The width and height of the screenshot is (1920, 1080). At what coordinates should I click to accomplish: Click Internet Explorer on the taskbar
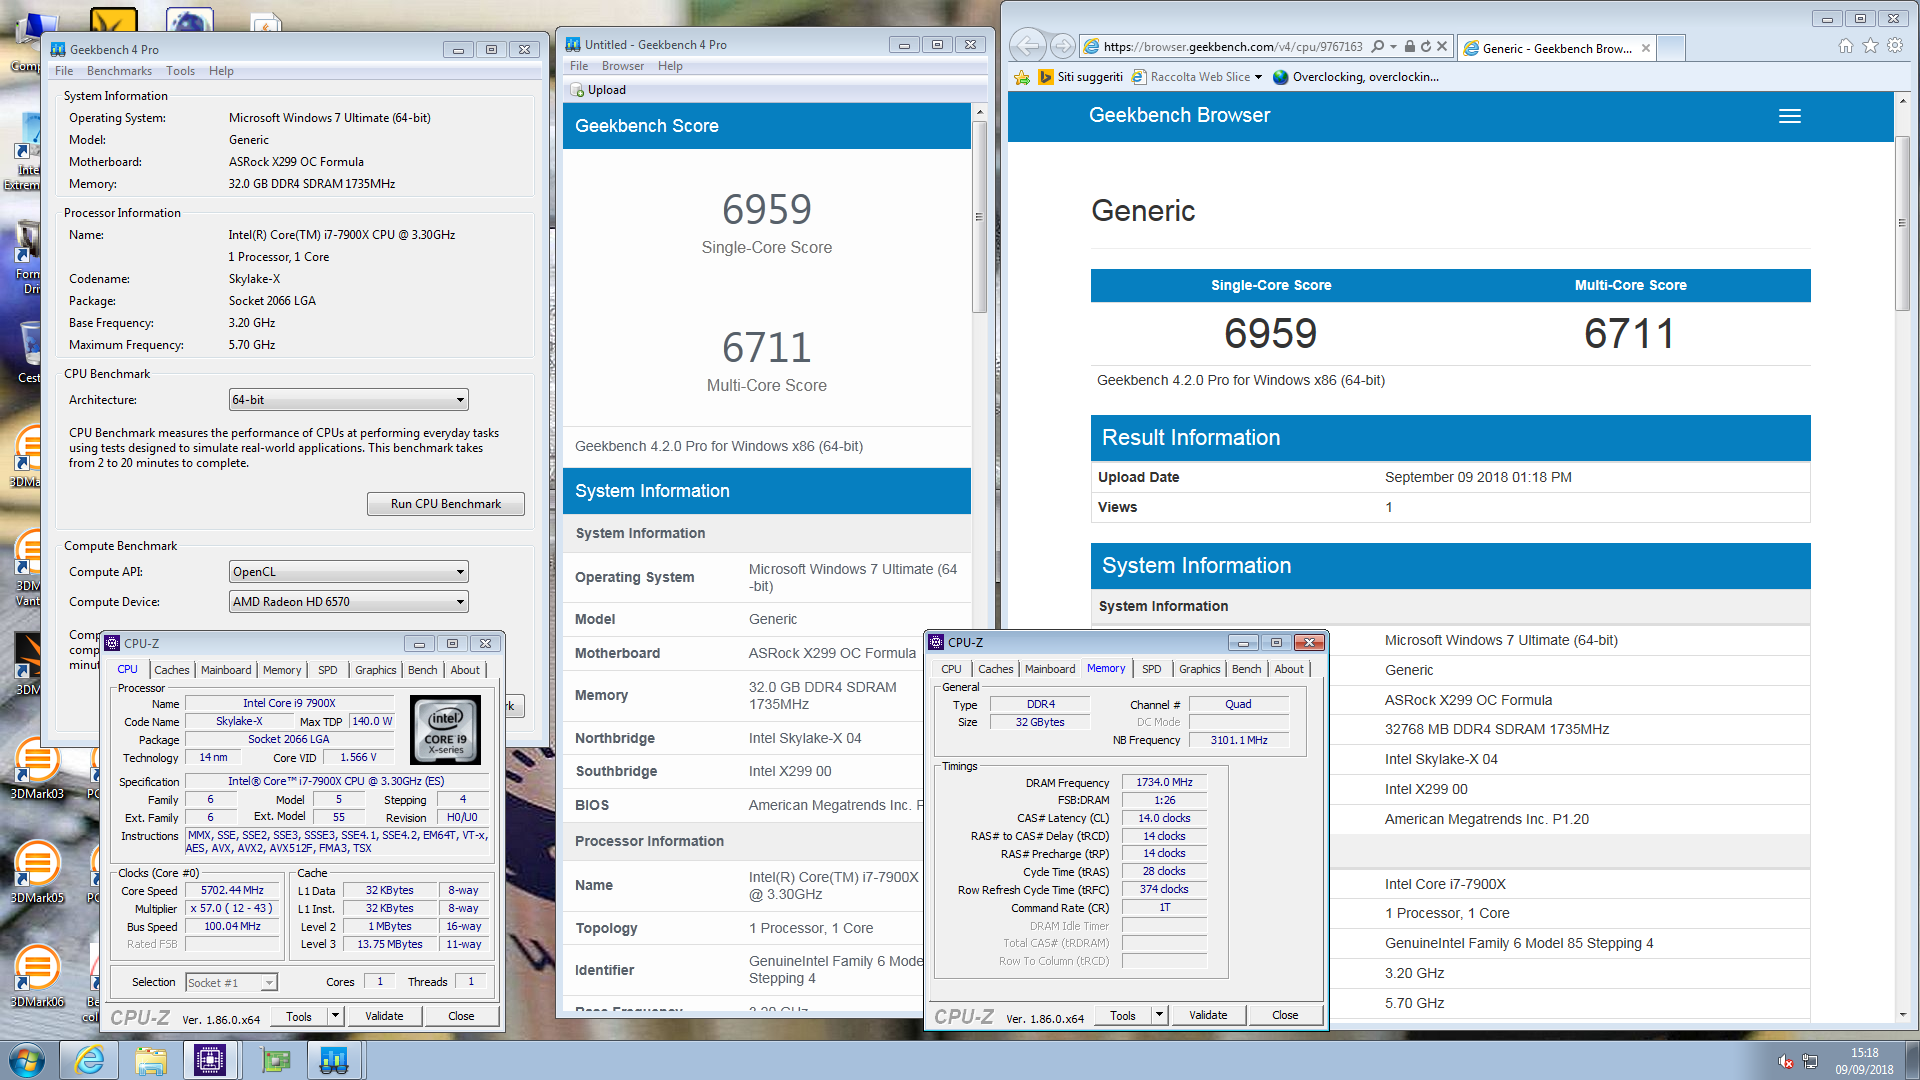pos(89,1060)
